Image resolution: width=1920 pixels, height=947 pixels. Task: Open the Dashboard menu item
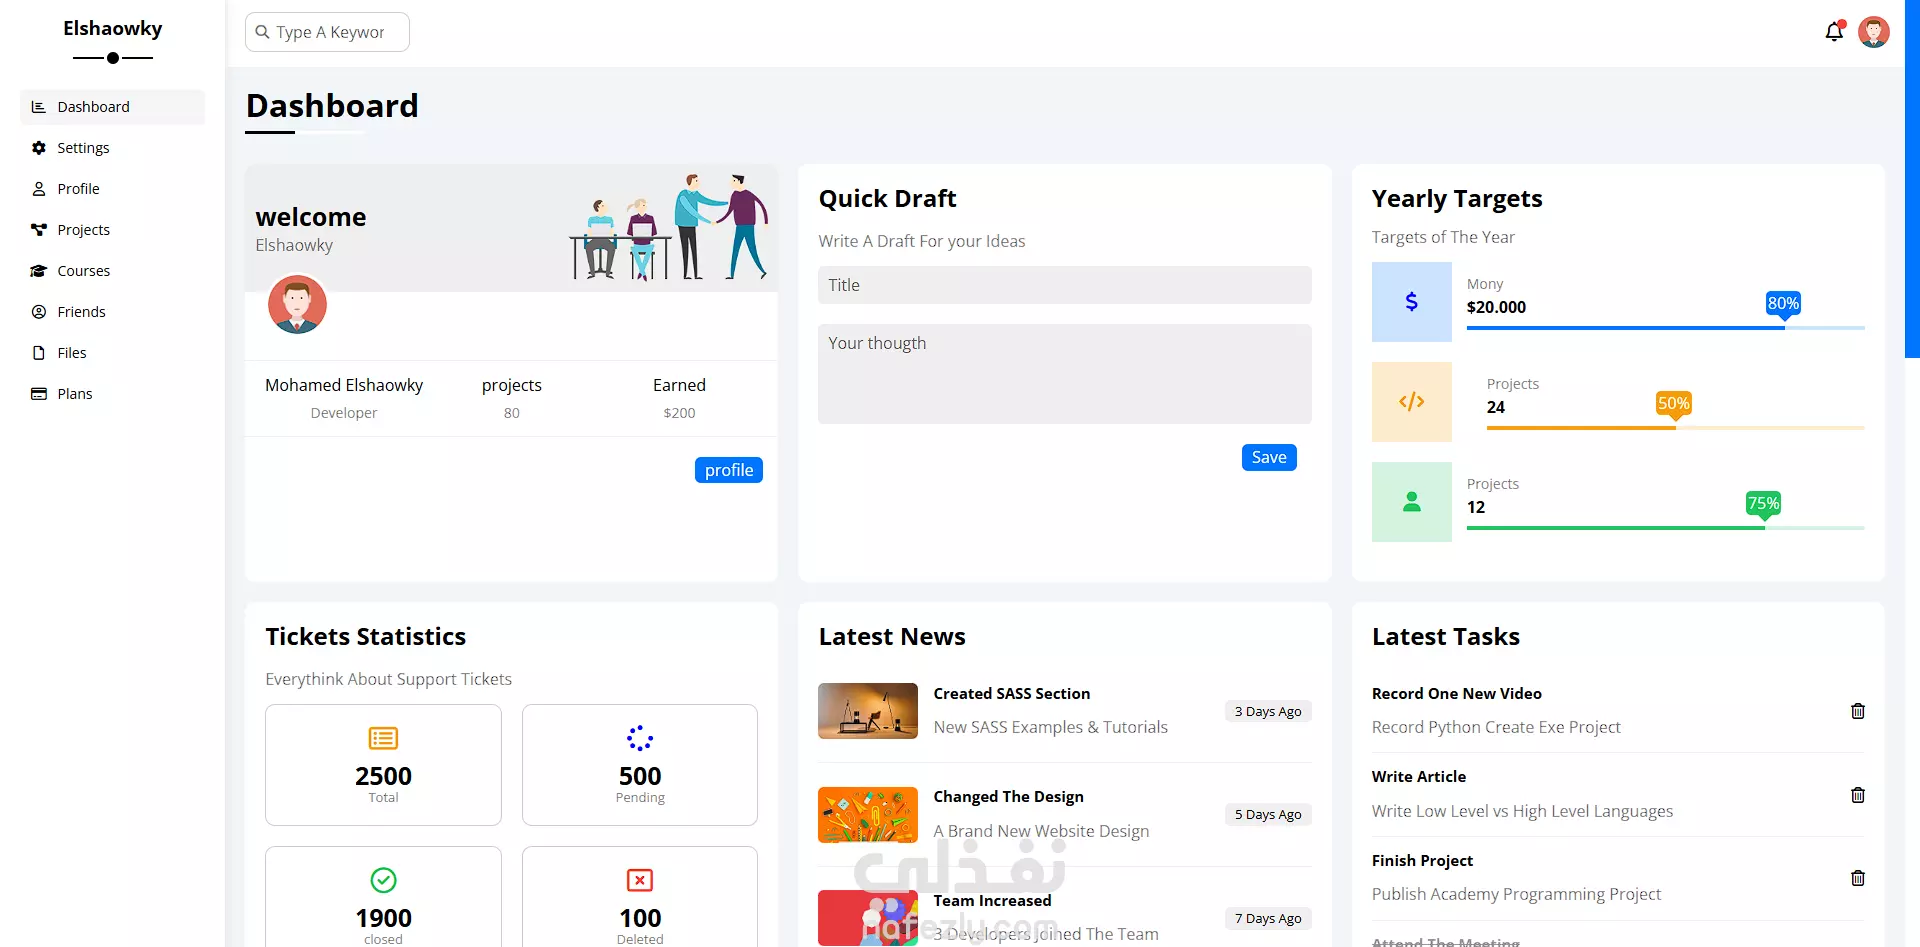tap(112, 107)
